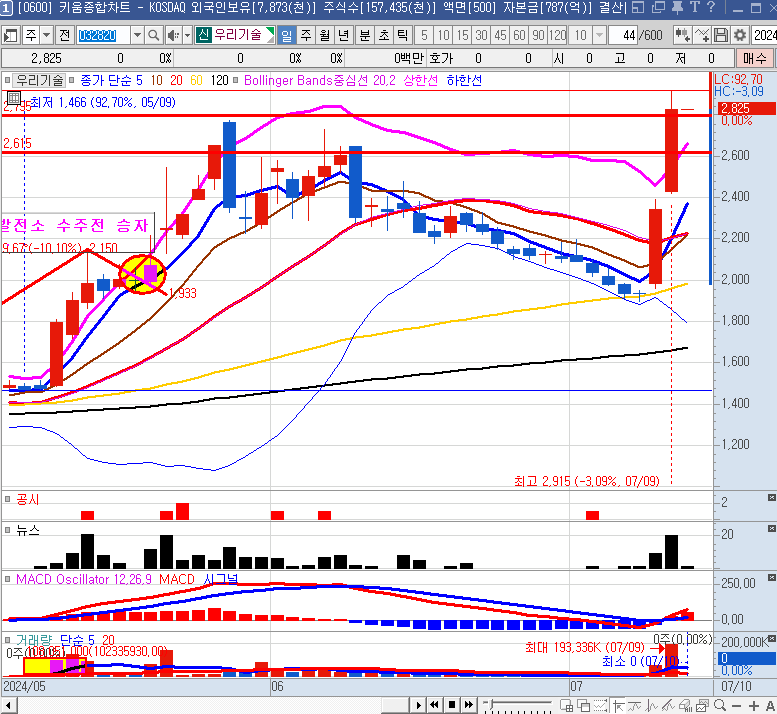This screenshot has height=714, width=777.
Task: Click the red 매수 buy button
Action: coord(753,58)
